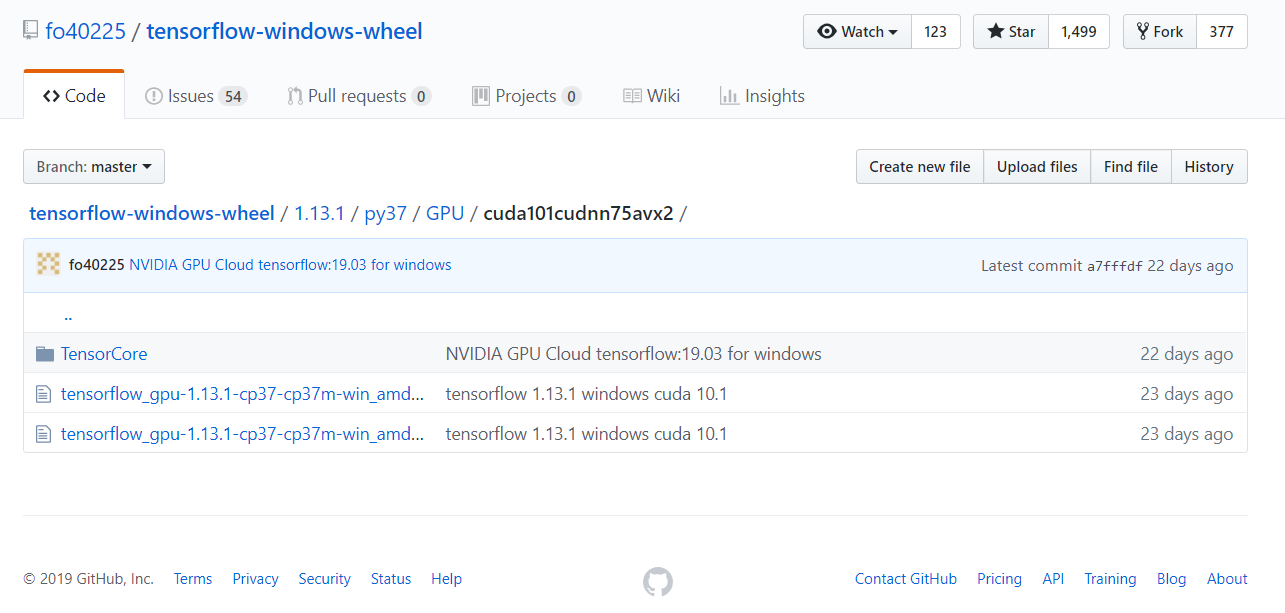Open the Wiki tab
1285x613 pixels.
pyautogui.click(x=651, y=96)
